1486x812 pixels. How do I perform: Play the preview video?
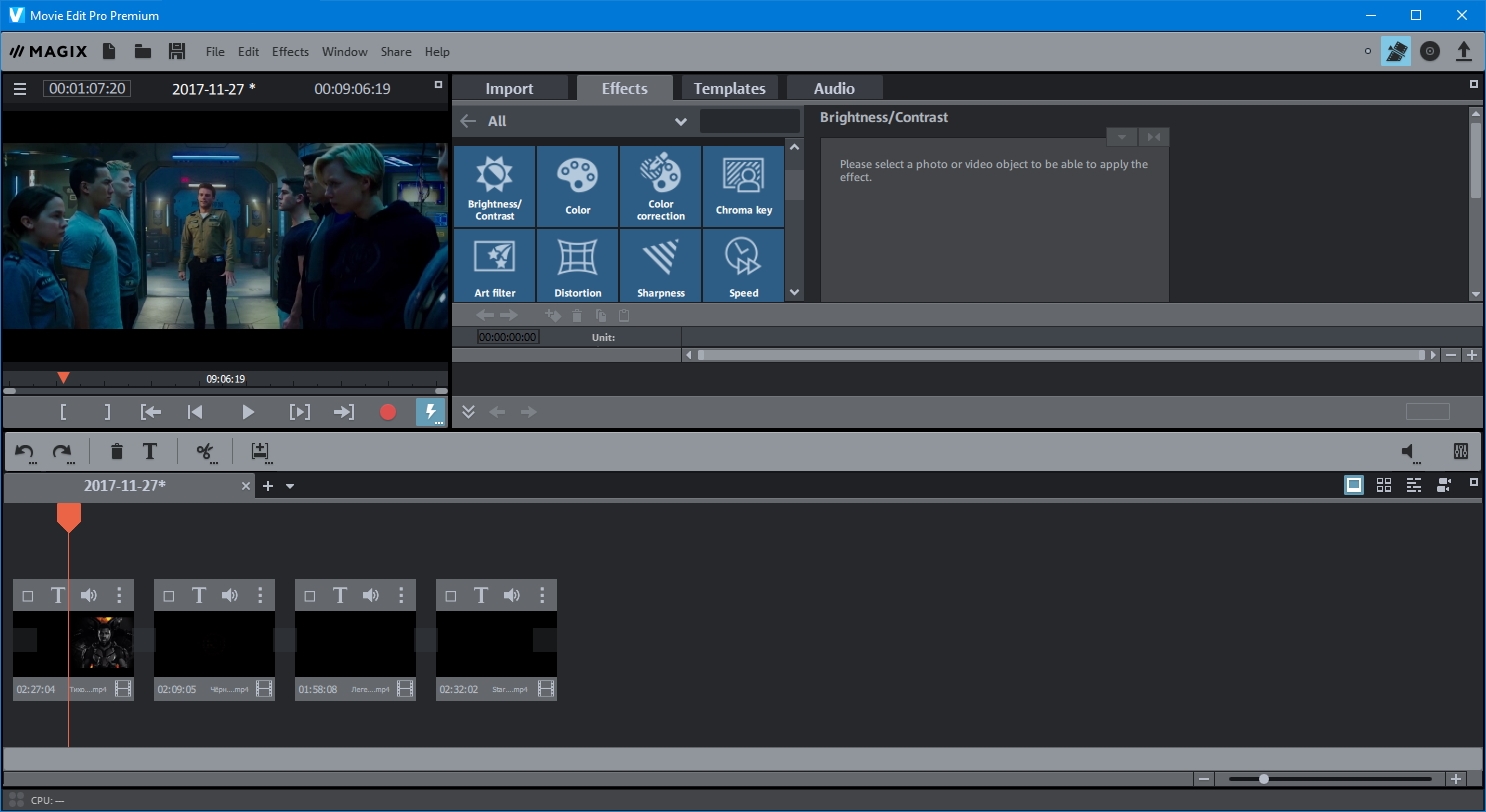click(x=248, y=412)
